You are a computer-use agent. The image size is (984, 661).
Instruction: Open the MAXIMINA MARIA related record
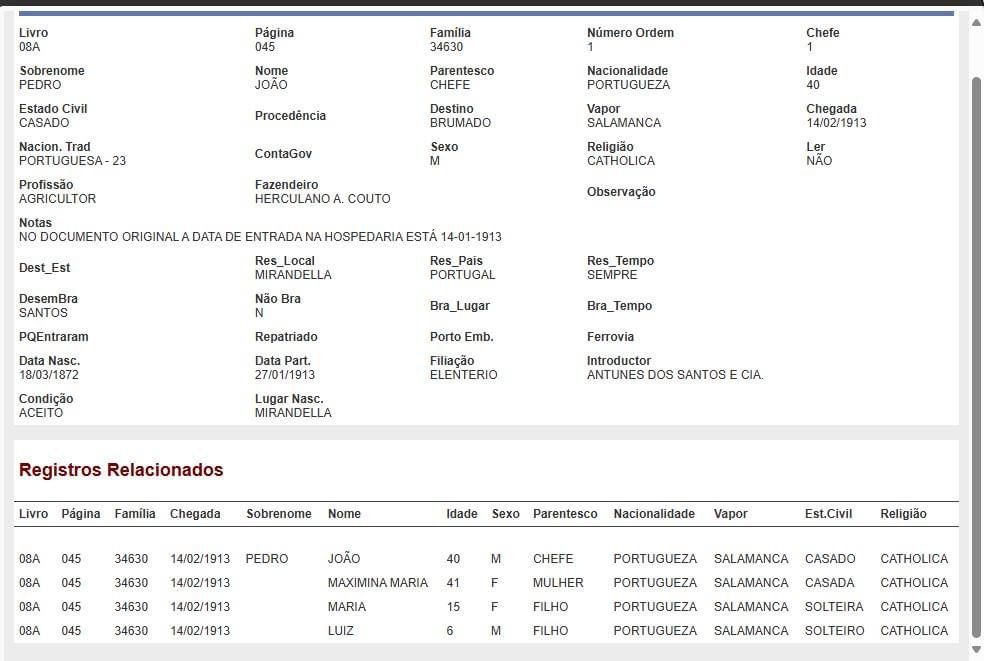point(377,583)
